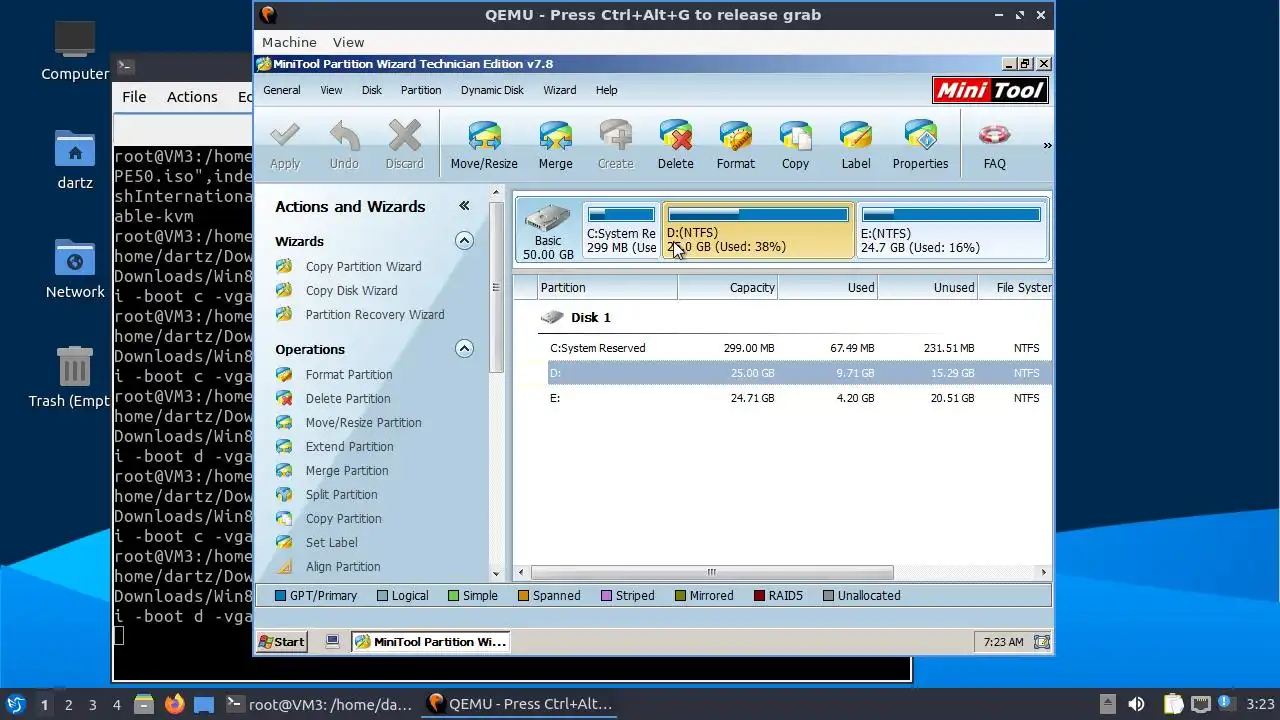The width and height of the screenshot is (1280, 720).
Task: Open the Dynamic Disk menu
Action: pyautogui.click(x=492, y=90)
